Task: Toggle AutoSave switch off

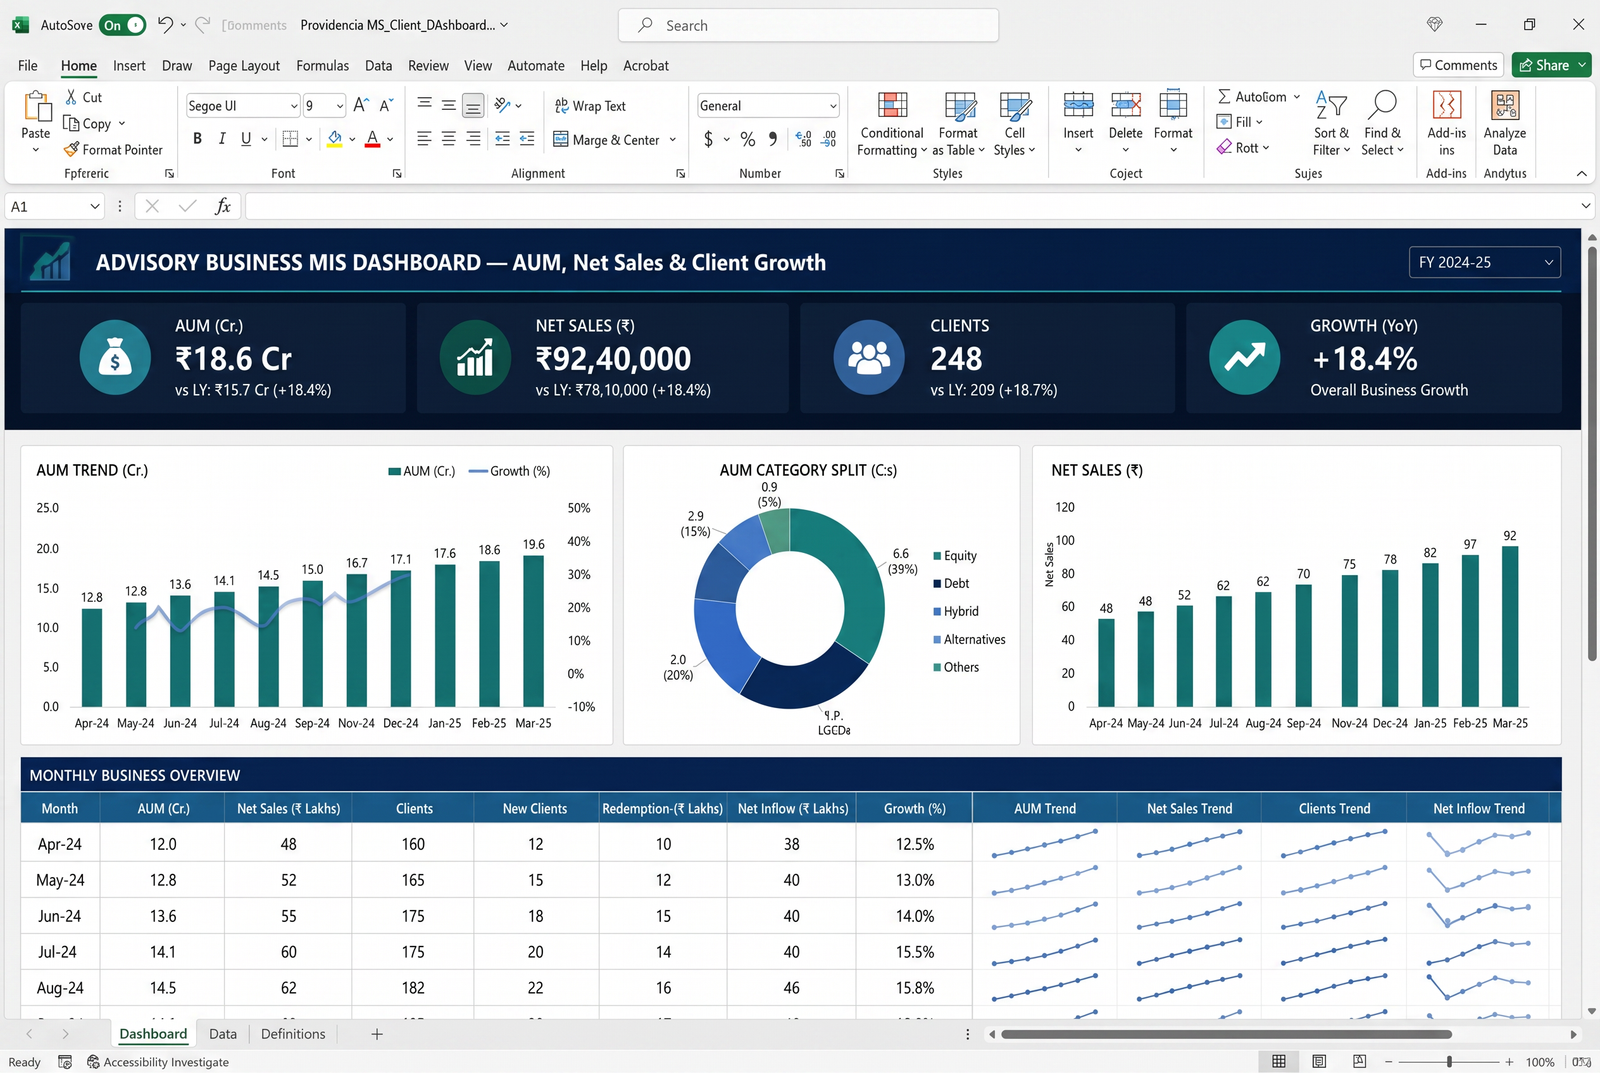Action: tap(123, 25)
